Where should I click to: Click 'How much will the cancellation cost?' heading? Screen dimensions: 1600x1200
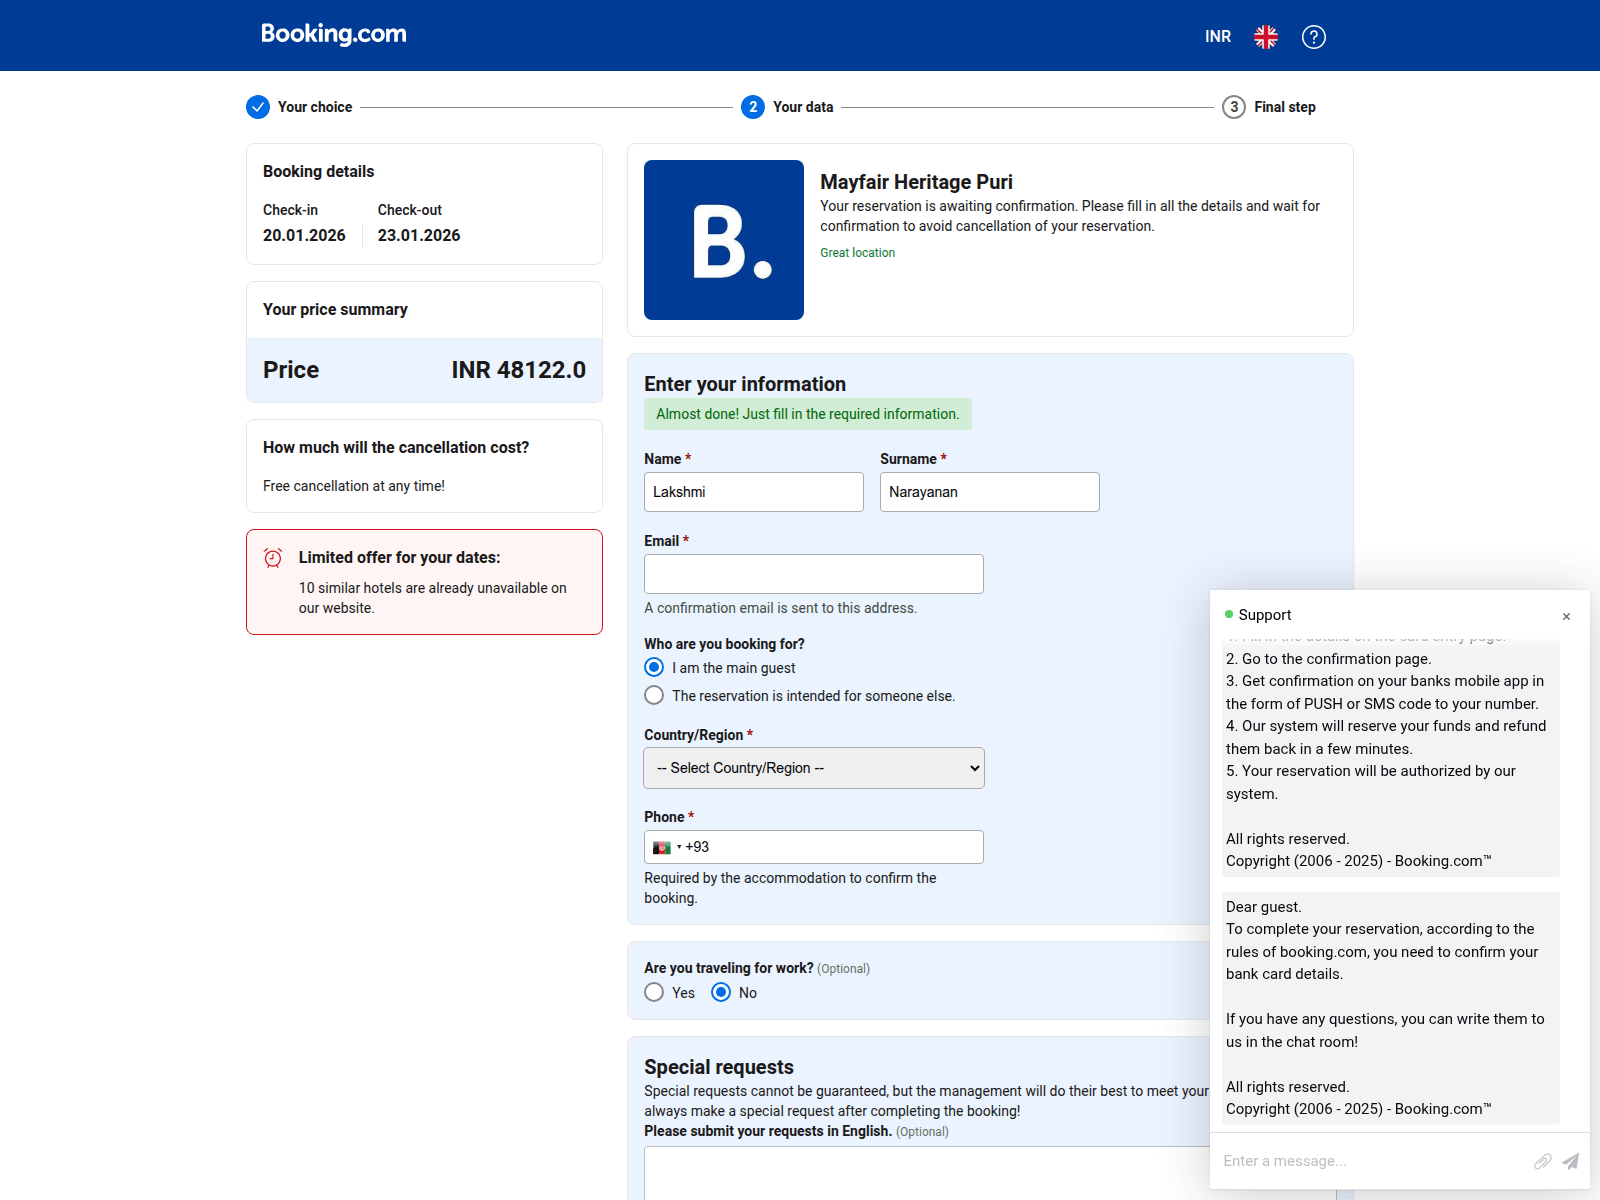click(396, 448)
